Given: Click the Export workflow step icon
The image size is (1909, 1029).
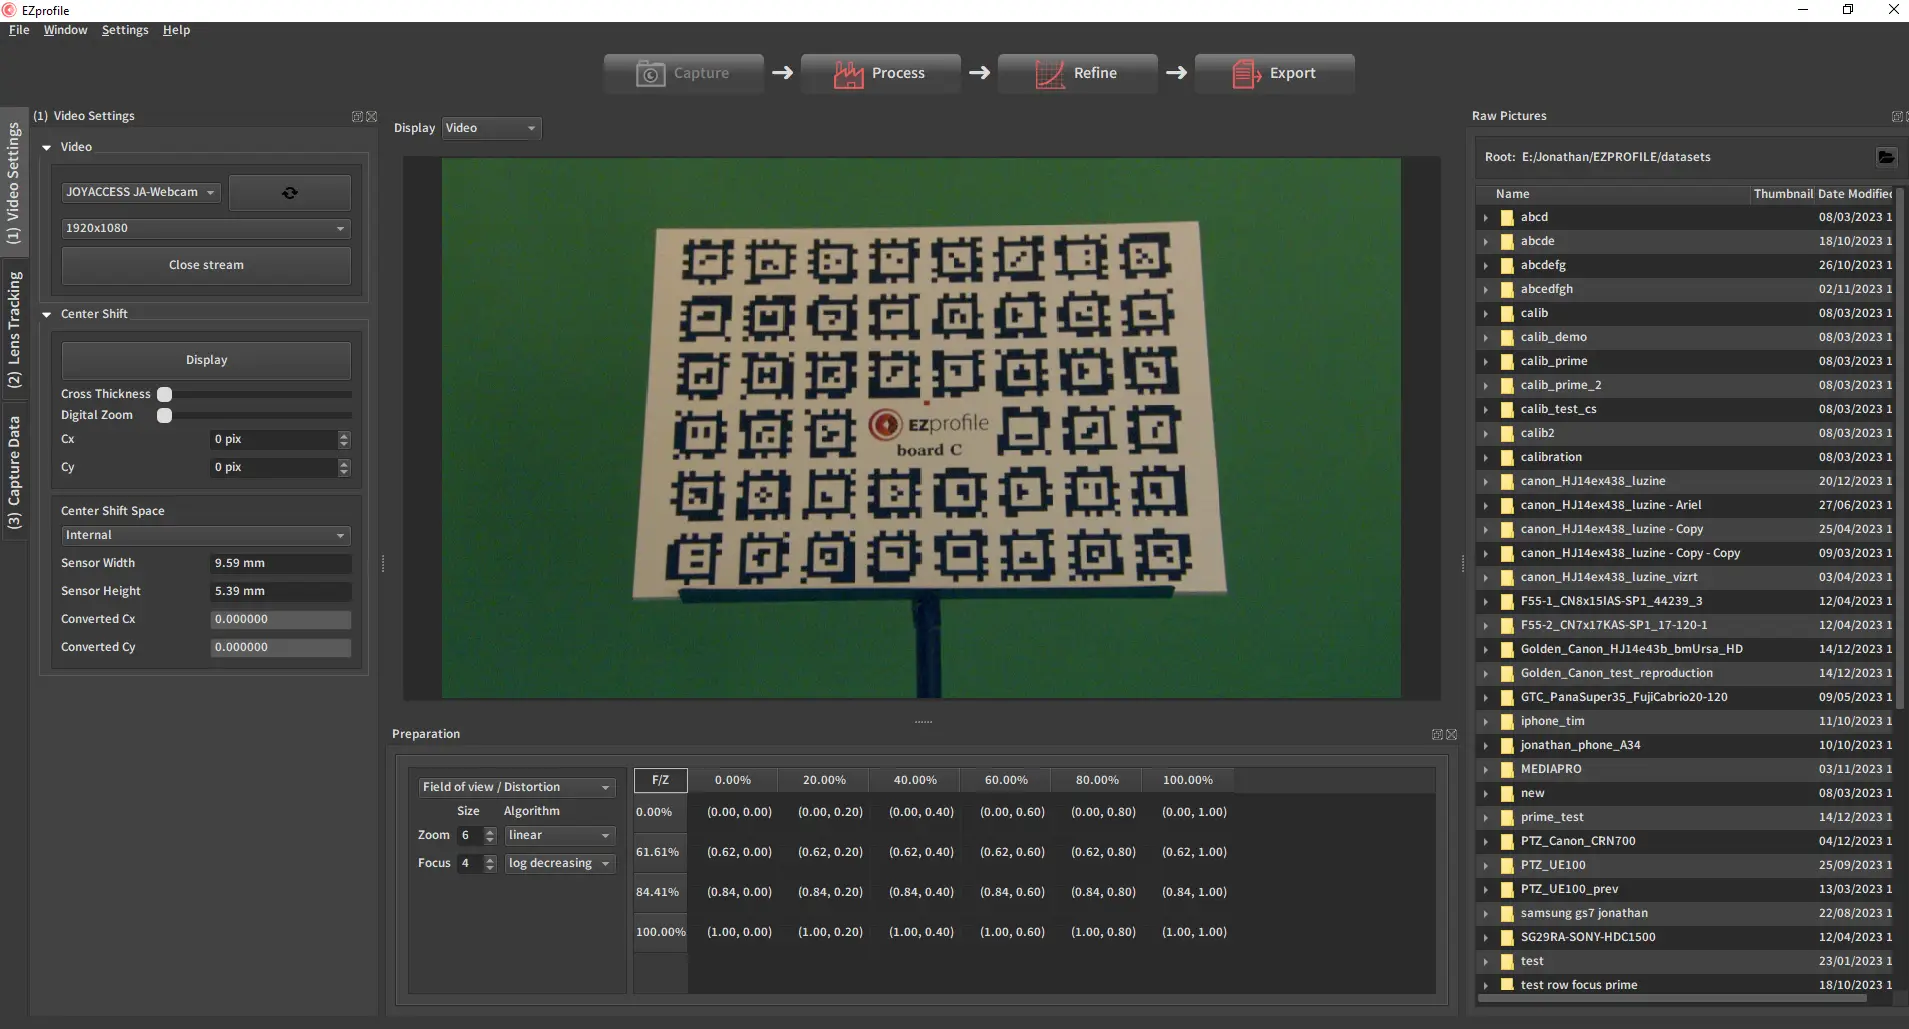Looking at the screenshot, I should pos(1246,74).
